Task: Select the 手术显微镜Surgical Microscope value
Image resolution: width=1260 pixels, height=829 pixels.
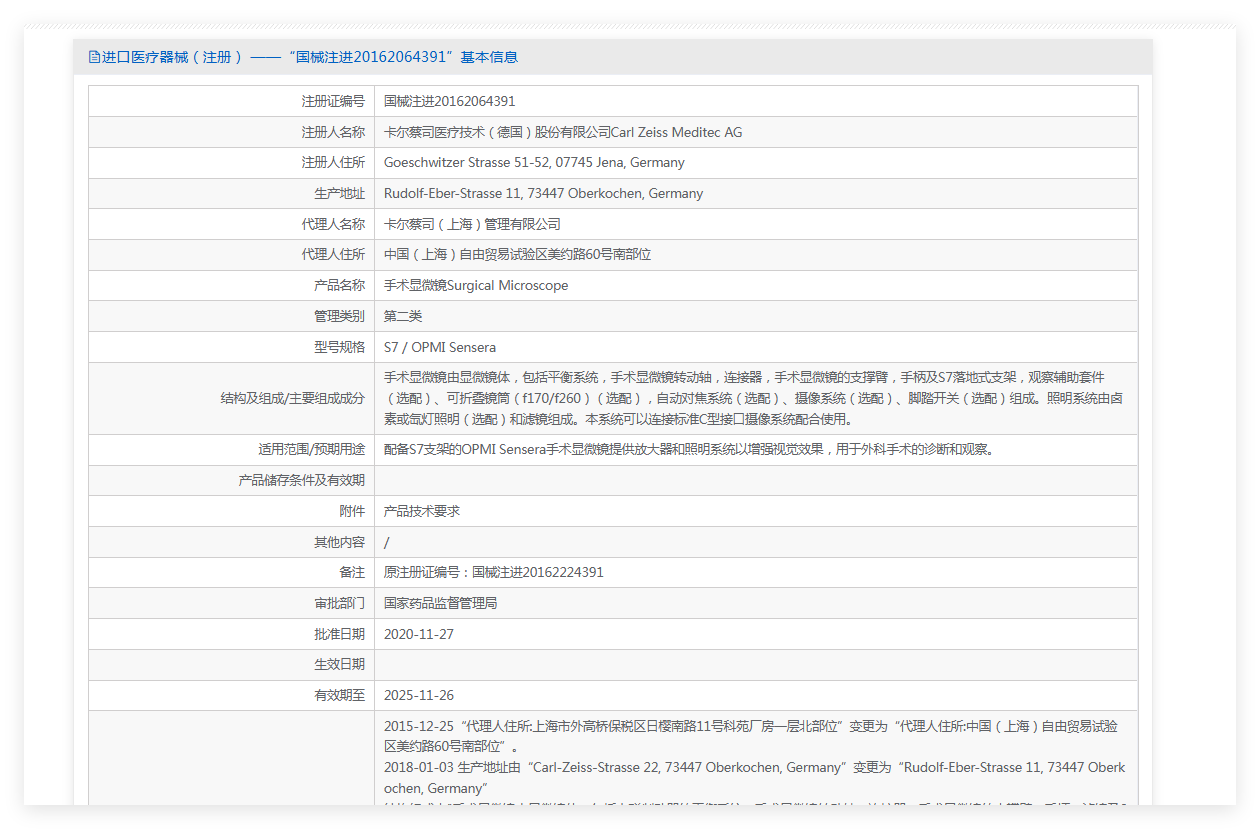Action: tap(476, 285)
